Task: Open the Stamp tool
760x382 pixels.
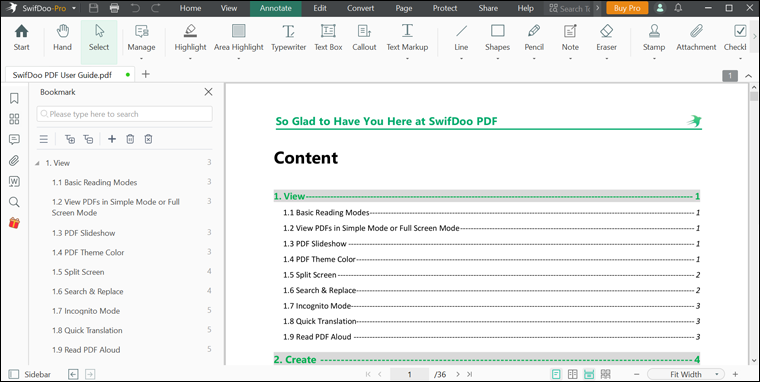Action: click(x=654, y=38)
